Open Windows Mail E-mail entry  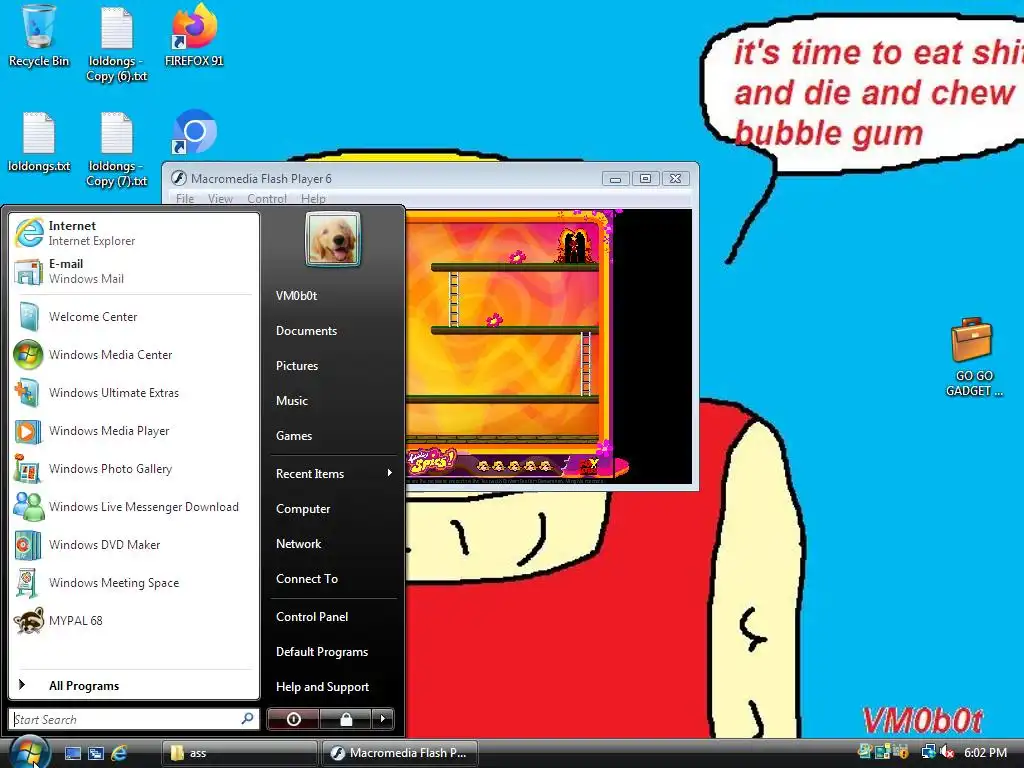(x=134, y=271)
